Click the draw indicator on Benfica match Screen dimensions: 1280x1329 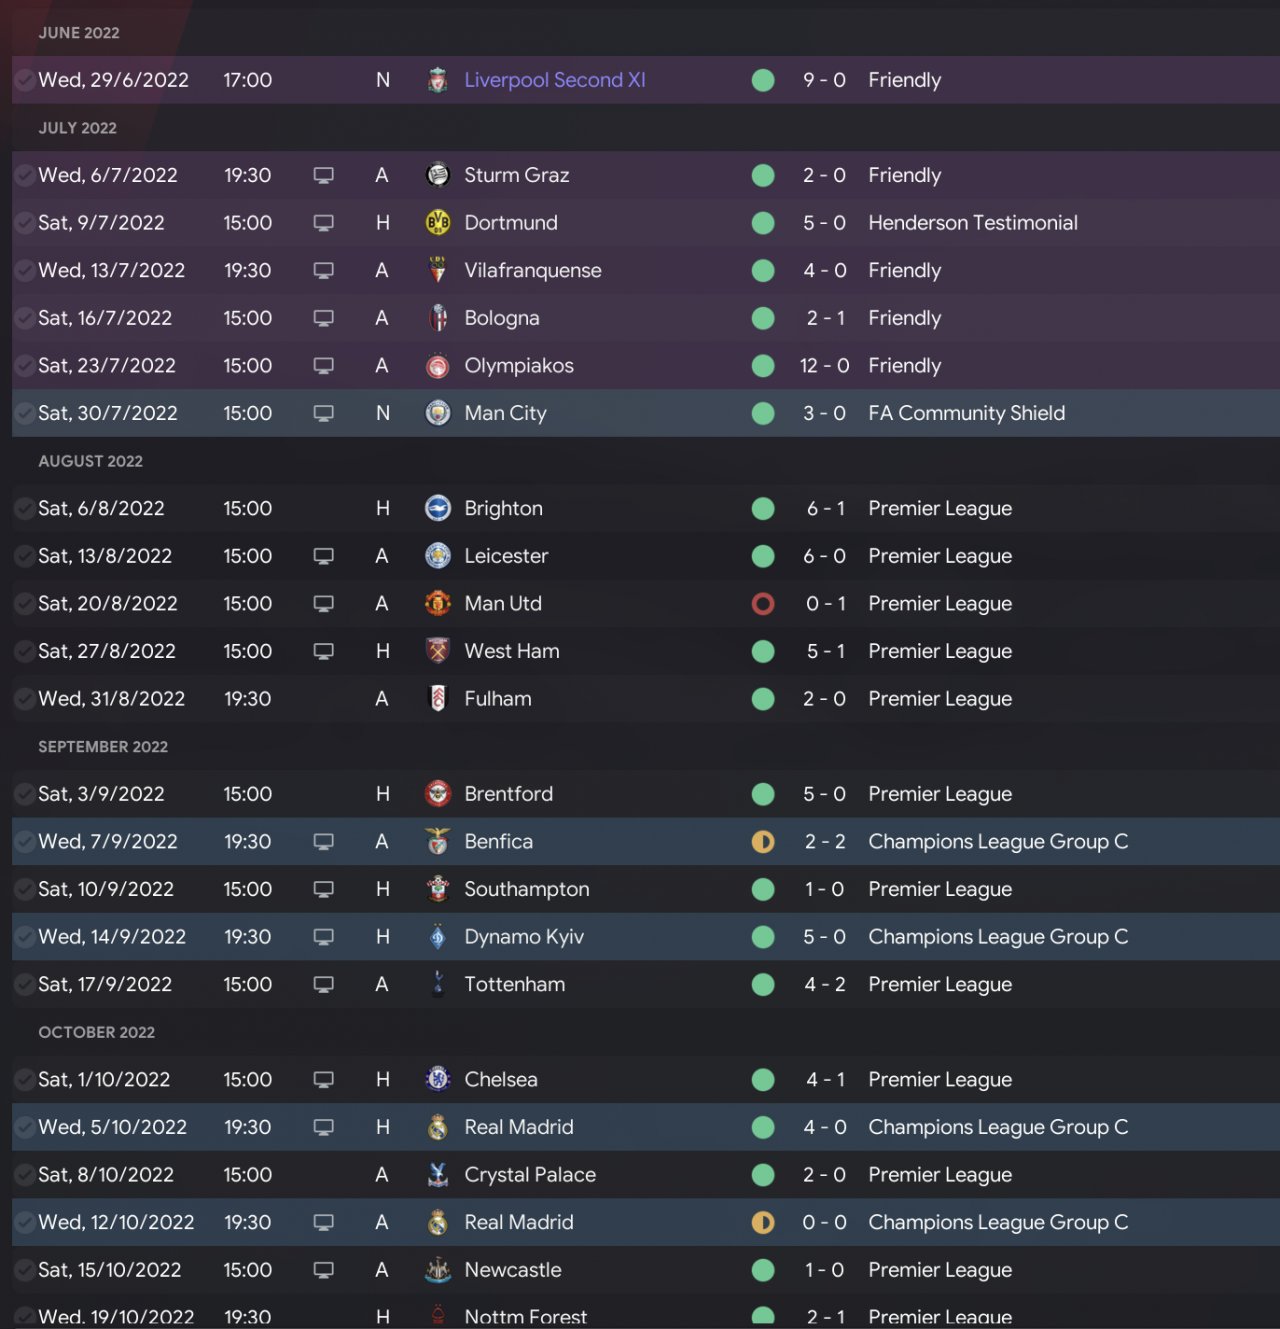763,842
